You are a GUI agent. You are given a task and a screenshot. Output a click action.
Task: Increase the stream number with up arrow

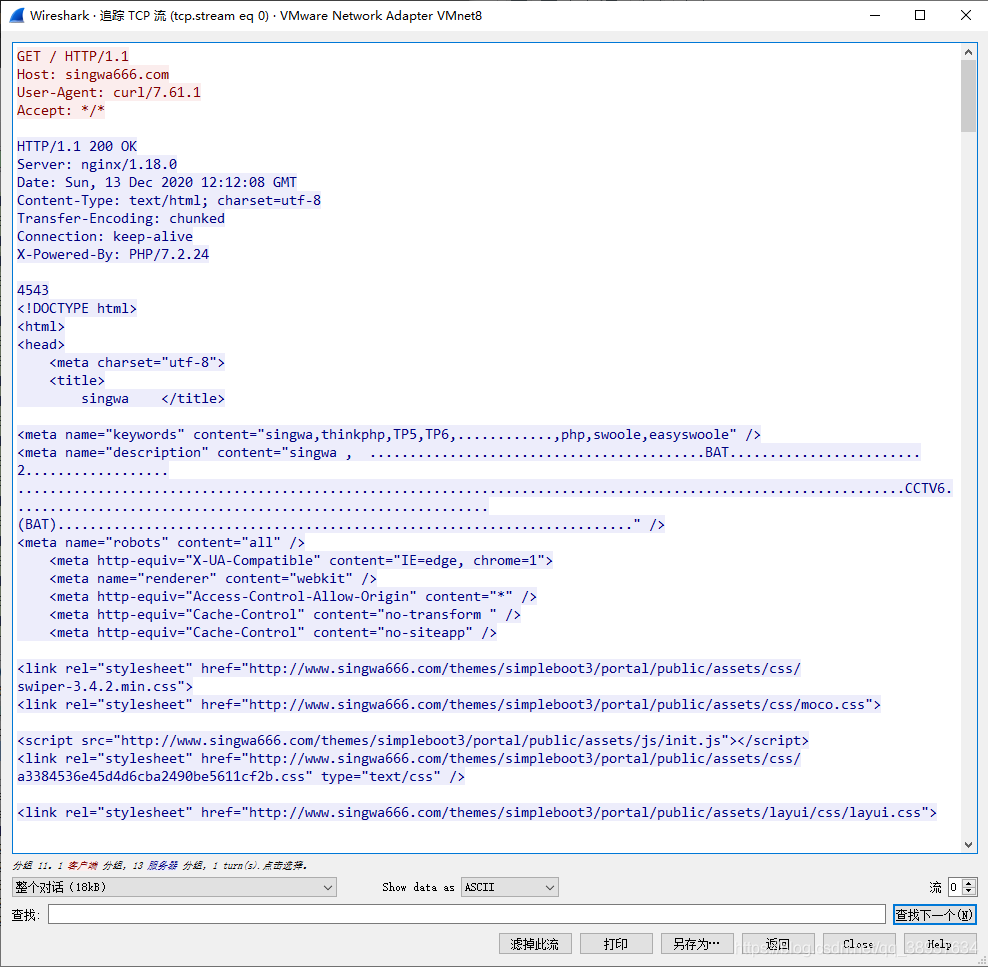click(969, 883)
